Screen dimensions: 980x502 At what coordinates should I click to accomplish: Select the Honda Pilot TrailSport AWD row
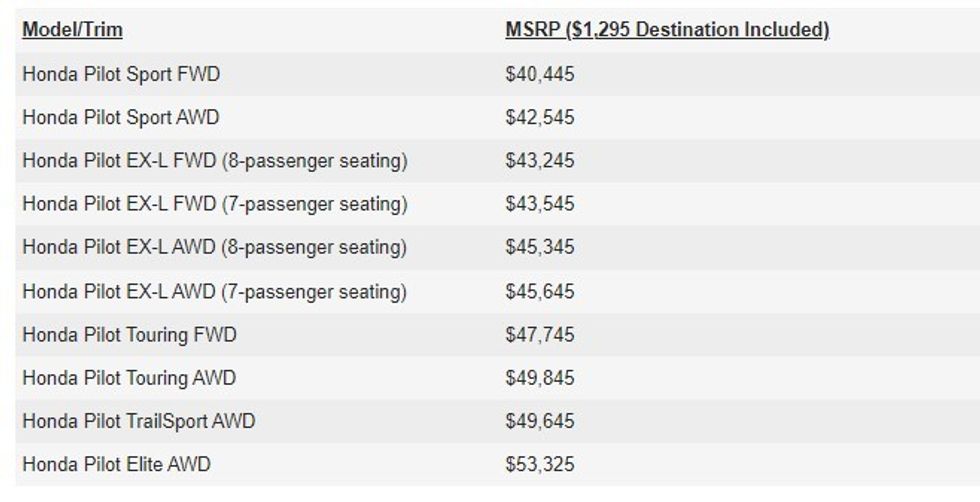point(138,421)
